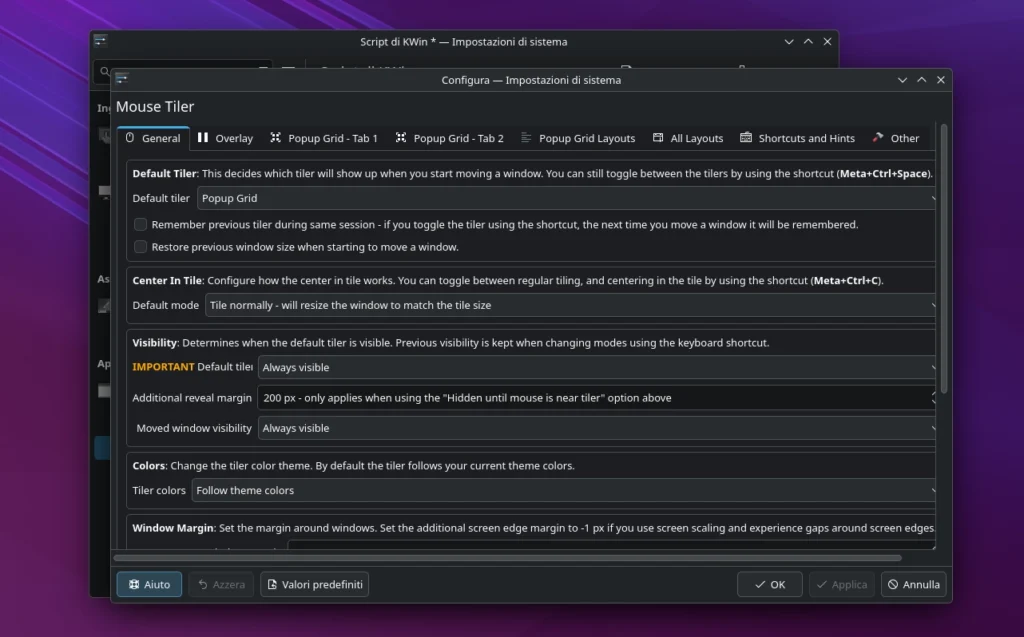Select the General tab's stopwatch icon

[129, 138]
